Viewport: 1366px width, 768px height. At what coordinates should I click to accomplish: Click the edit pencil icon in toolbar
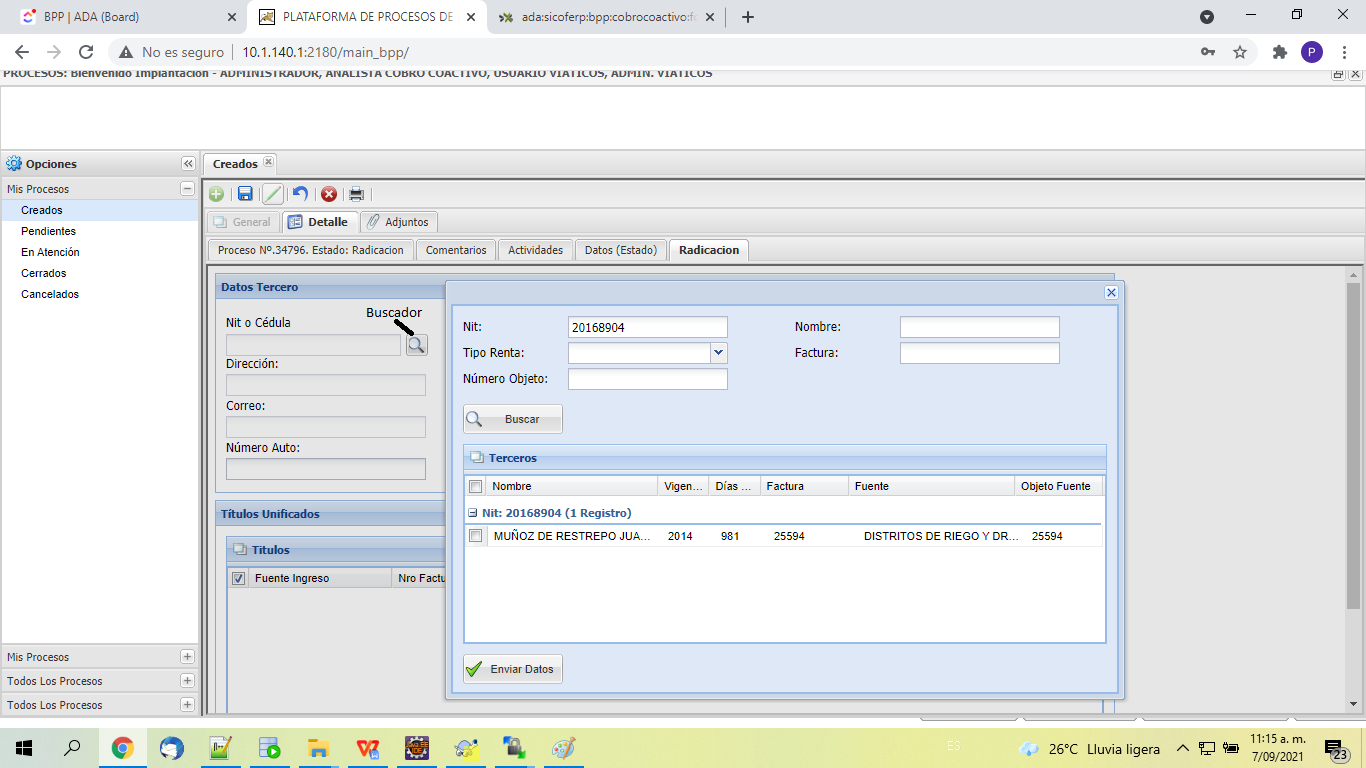point(272,194)
